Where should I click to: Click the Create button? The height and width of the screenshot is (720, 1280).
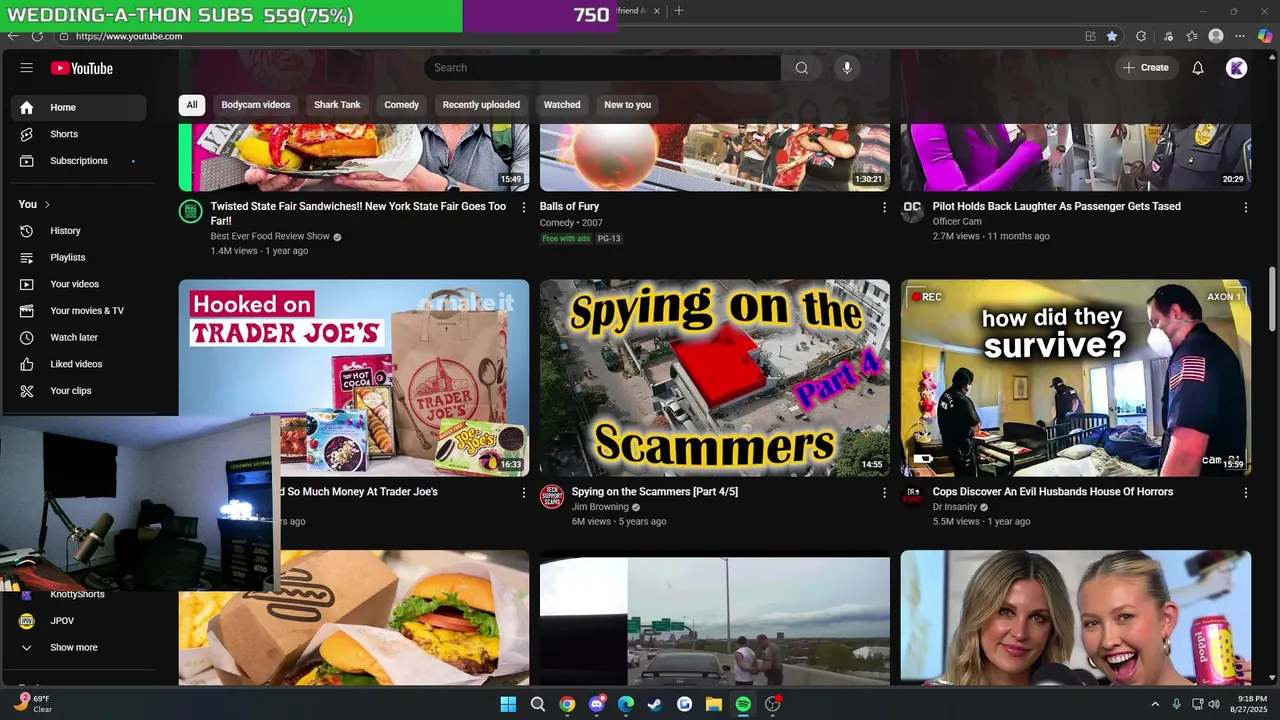pyautogui.click(x=1146, y=68)
